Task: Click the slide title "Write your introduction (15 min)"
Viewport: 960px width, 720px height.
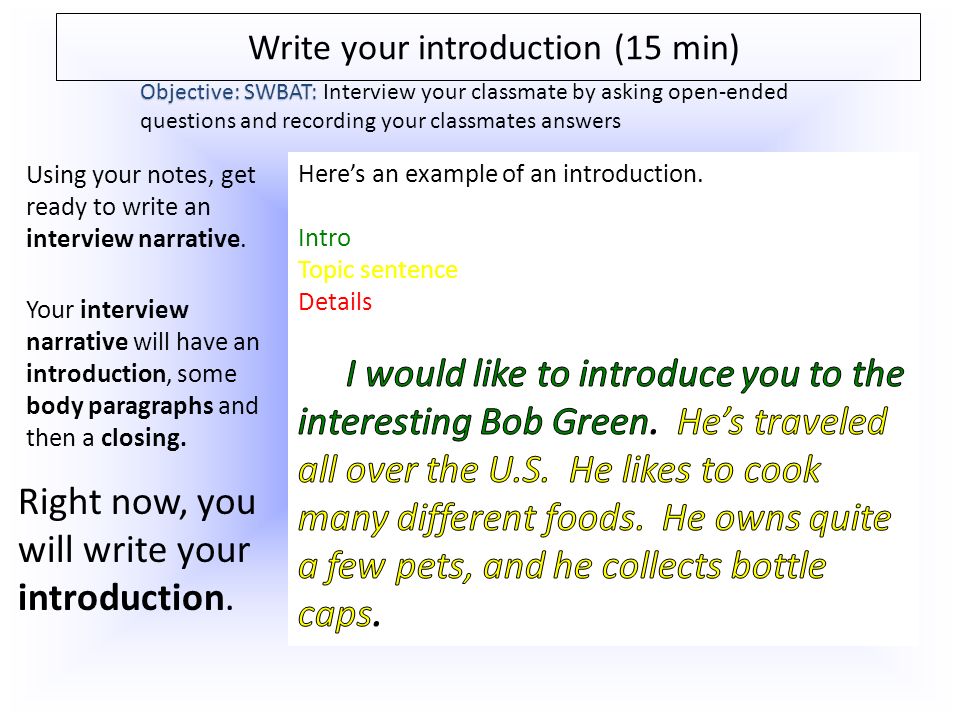Action: click(493, 48)
